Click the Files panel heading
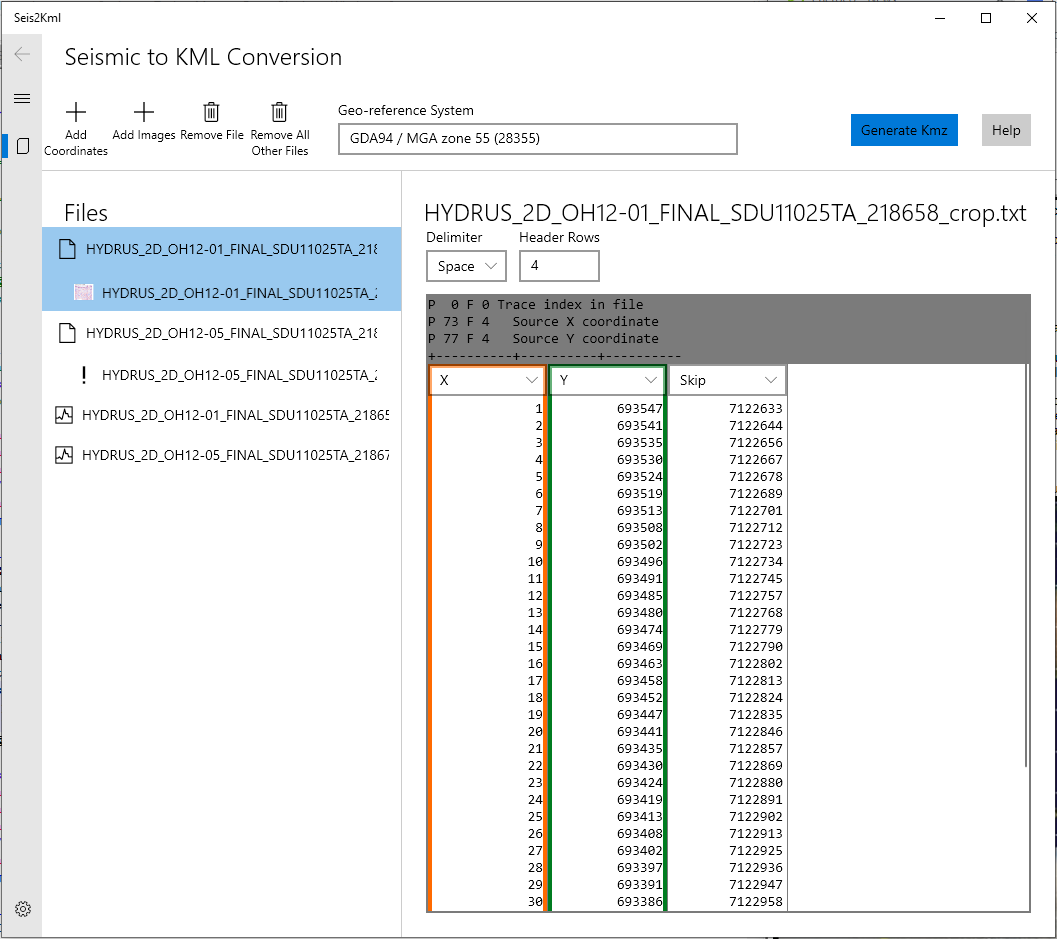 coord(86,213)
